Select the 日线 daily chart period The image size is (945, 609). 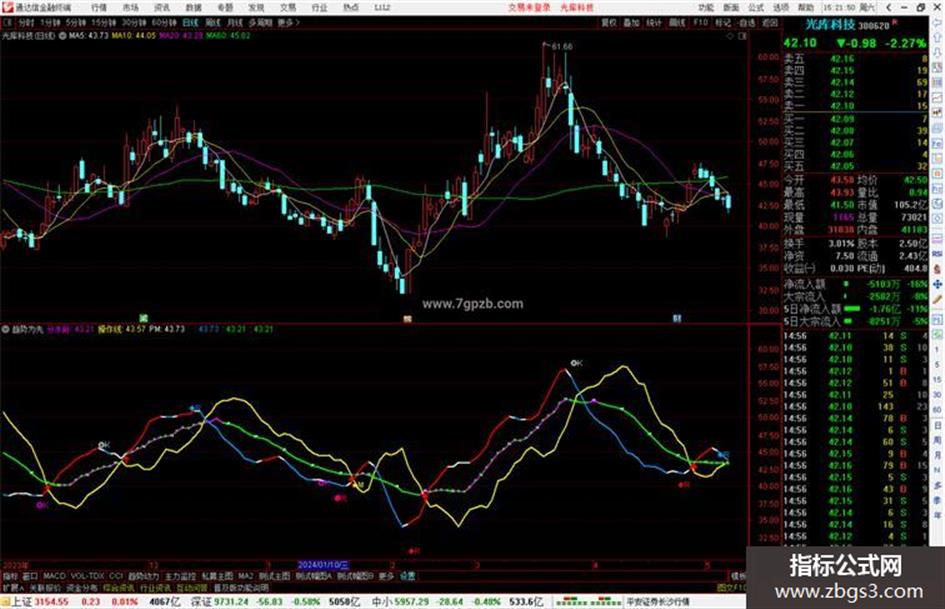pos(190,23)
